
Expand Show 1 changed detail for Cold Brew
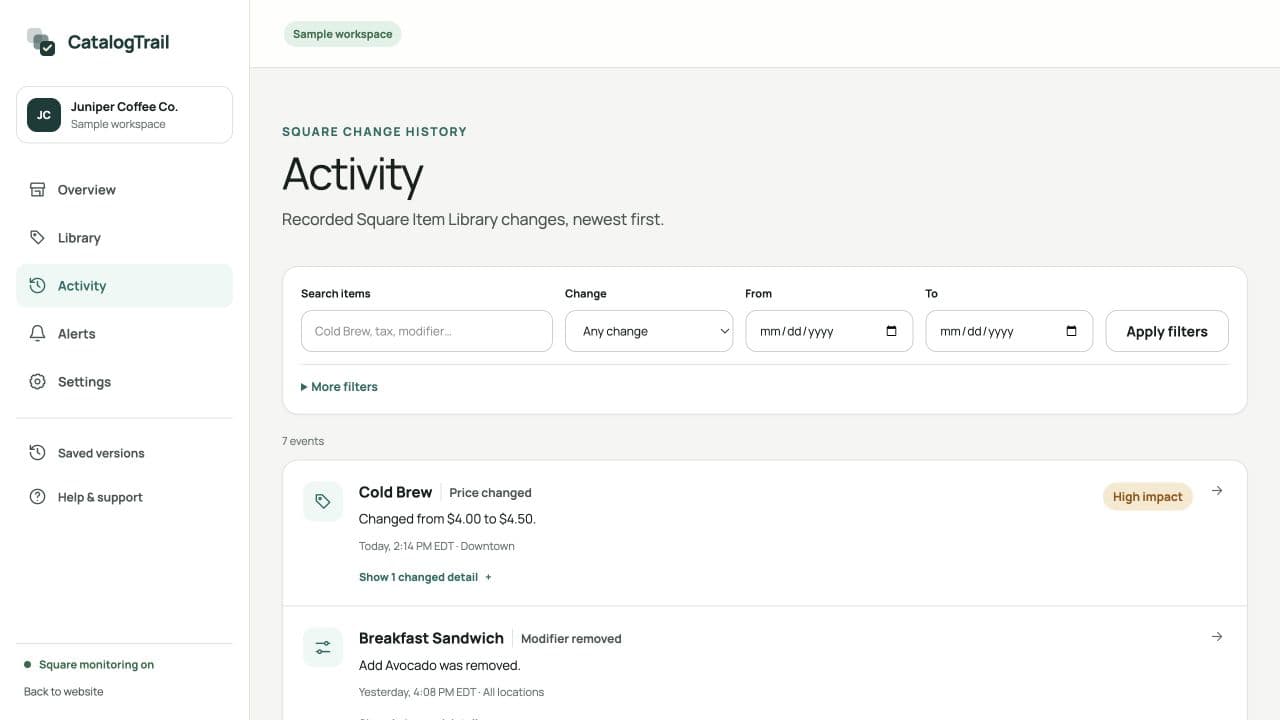[x=425, y=577]
